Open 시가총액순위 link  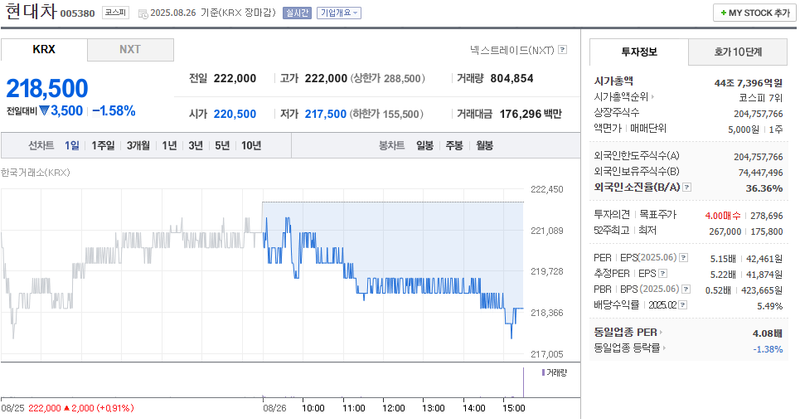[621, 96]
